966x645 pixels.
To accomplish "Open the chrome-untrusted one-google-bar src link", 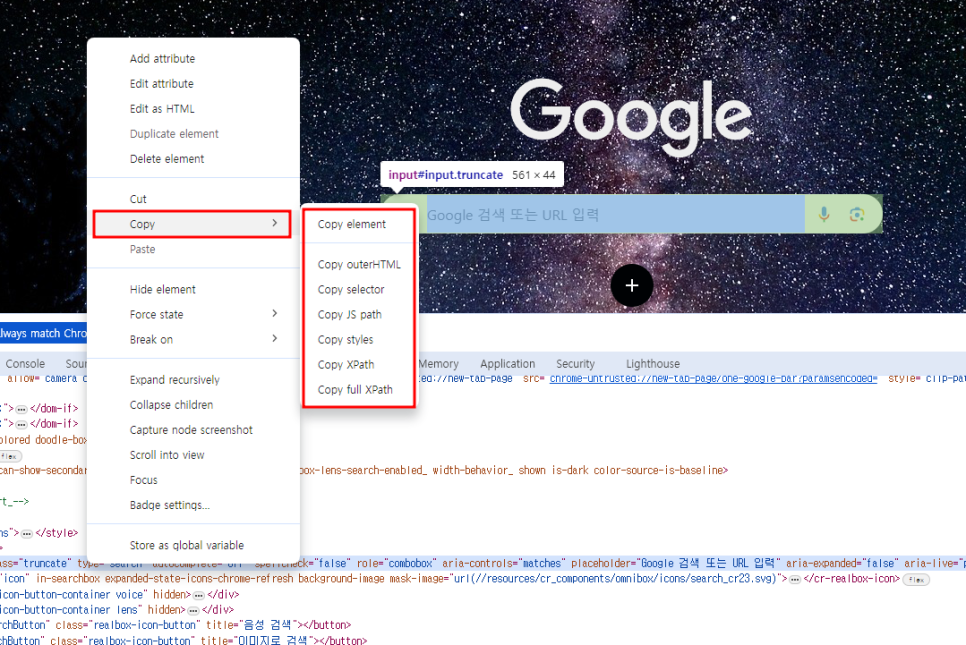I will [x=713, y=378].
